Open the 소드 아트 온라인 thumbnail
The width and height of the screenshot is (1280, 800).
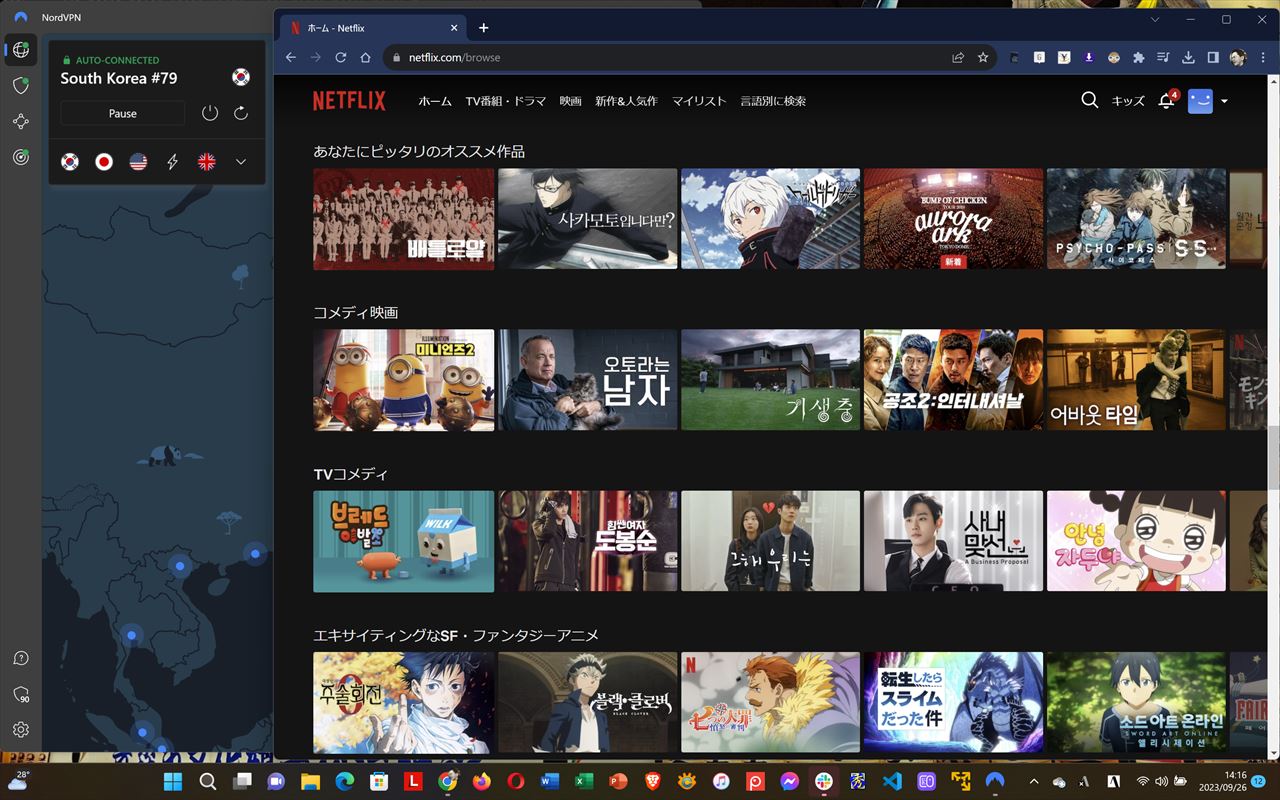click(1136, 702)
